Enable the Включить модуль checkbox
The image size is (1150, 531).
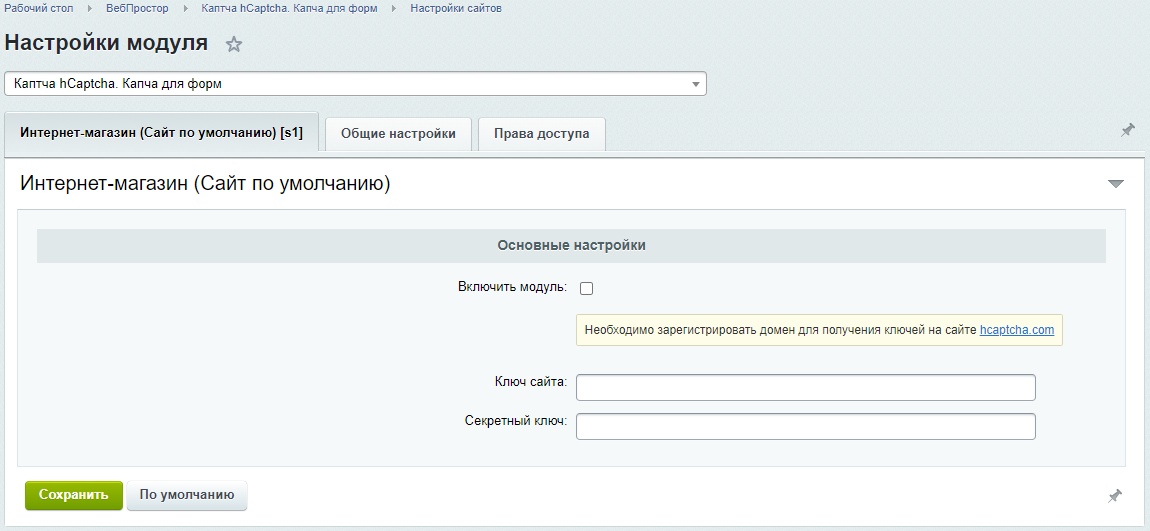586,288
